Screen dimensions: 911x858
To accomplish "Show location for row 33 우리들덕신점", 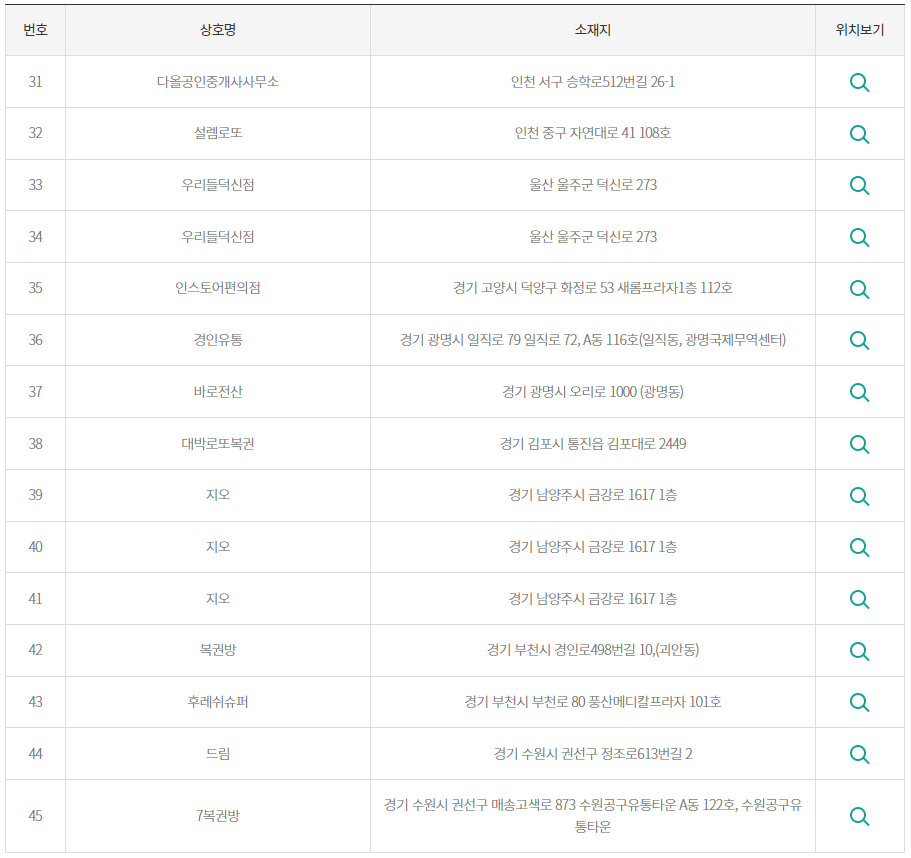I will [859, 185].
